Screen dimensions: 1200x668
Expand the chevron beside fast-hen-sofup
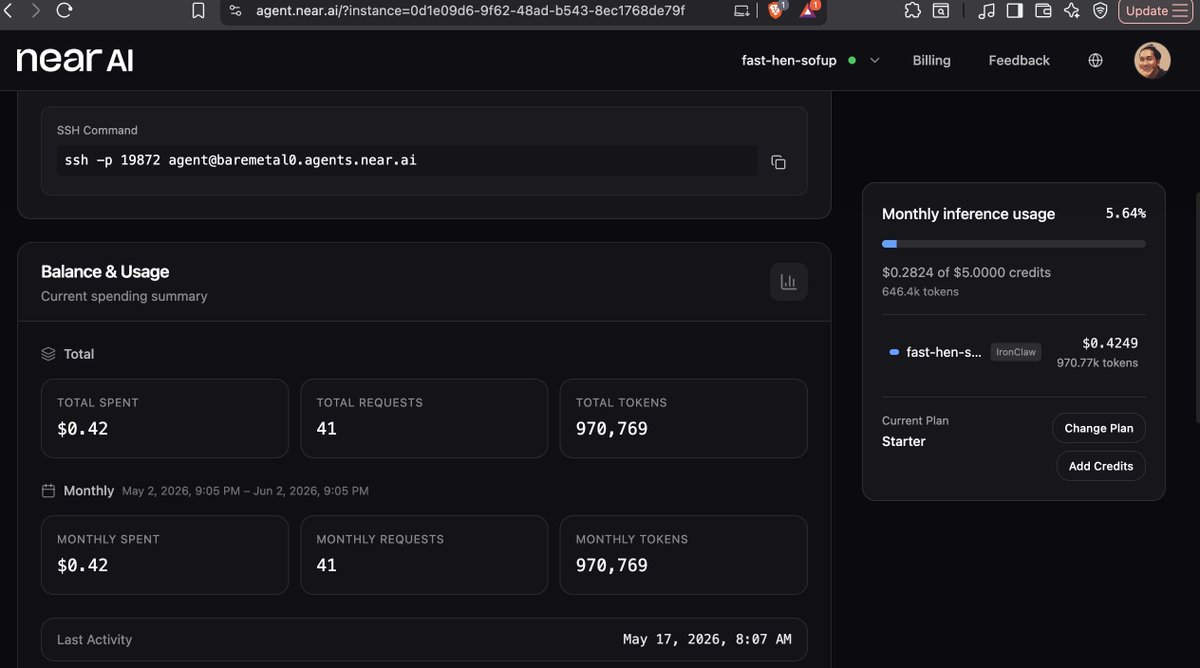pyautogui.click(x=875, y=60)
